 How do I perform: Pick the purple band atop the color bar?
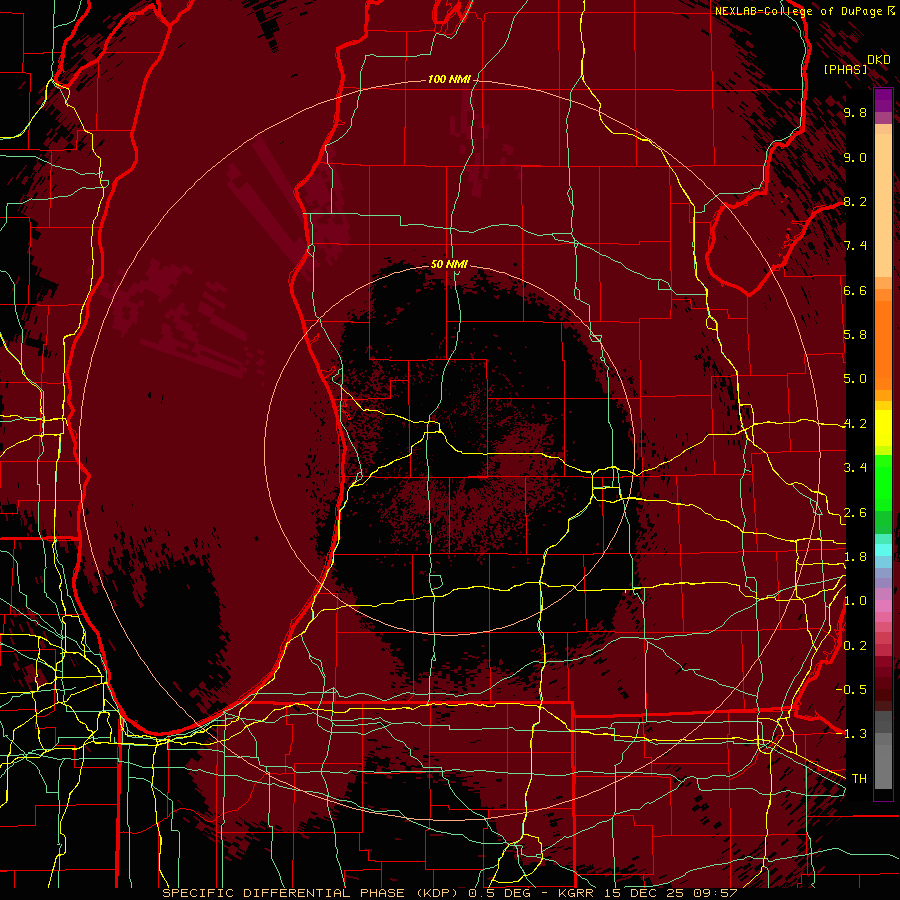(883, 101)
